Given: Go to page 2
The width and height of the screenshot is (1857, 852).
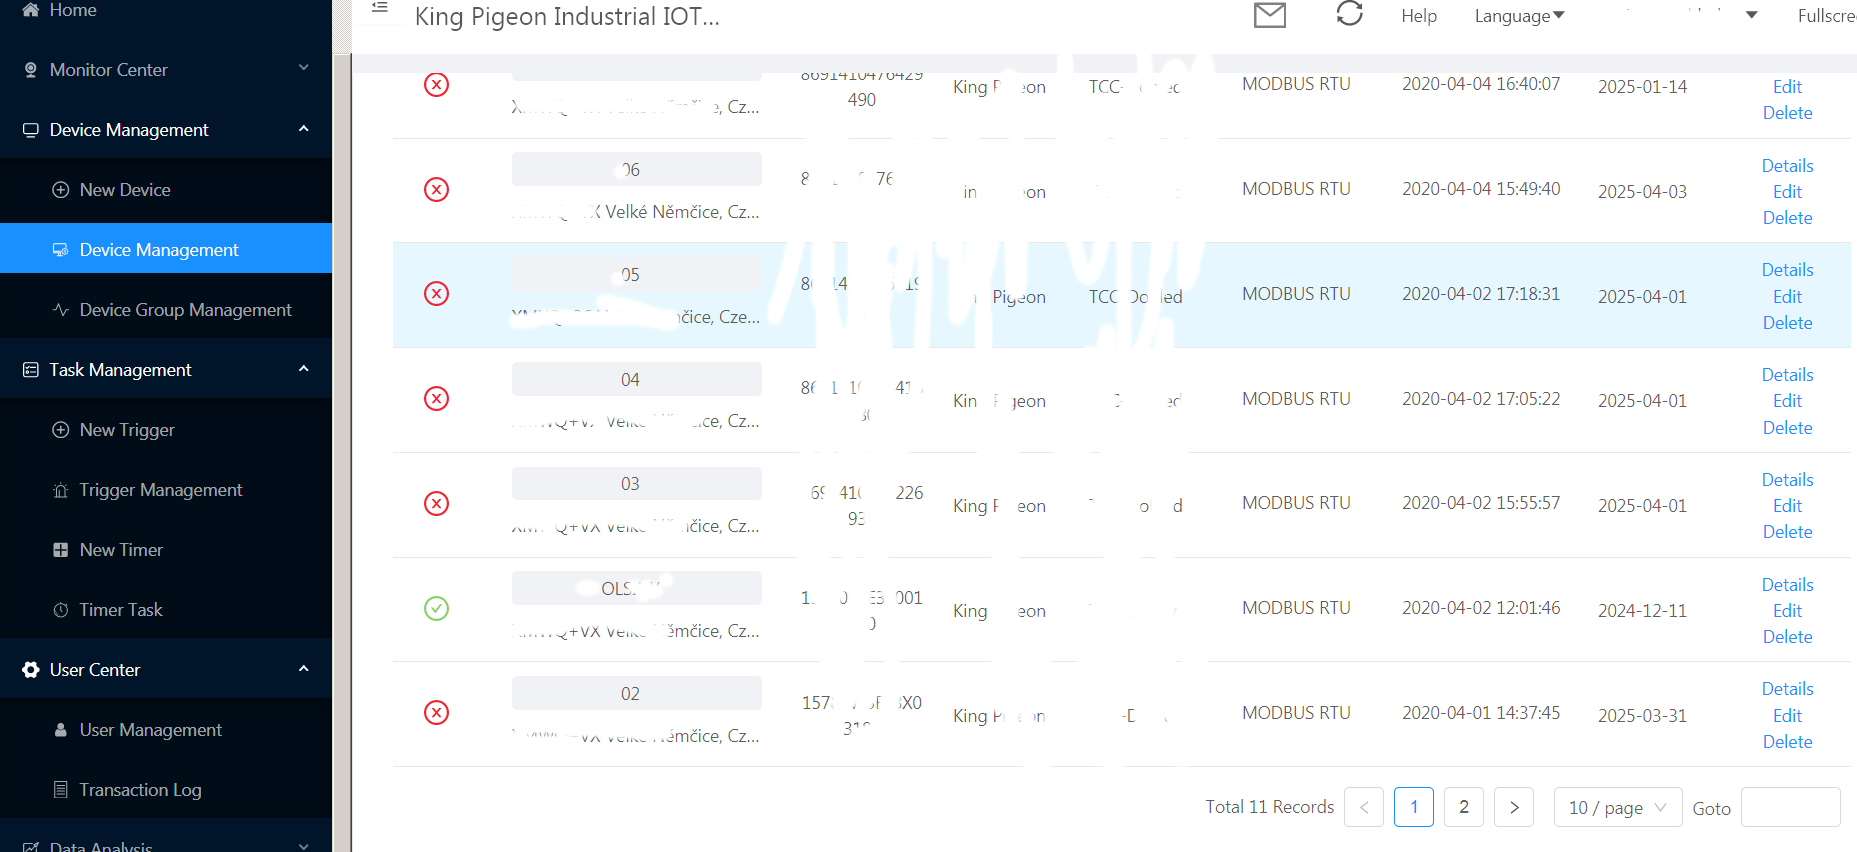Looking at the screenshot, I should tap(1463, 807).
